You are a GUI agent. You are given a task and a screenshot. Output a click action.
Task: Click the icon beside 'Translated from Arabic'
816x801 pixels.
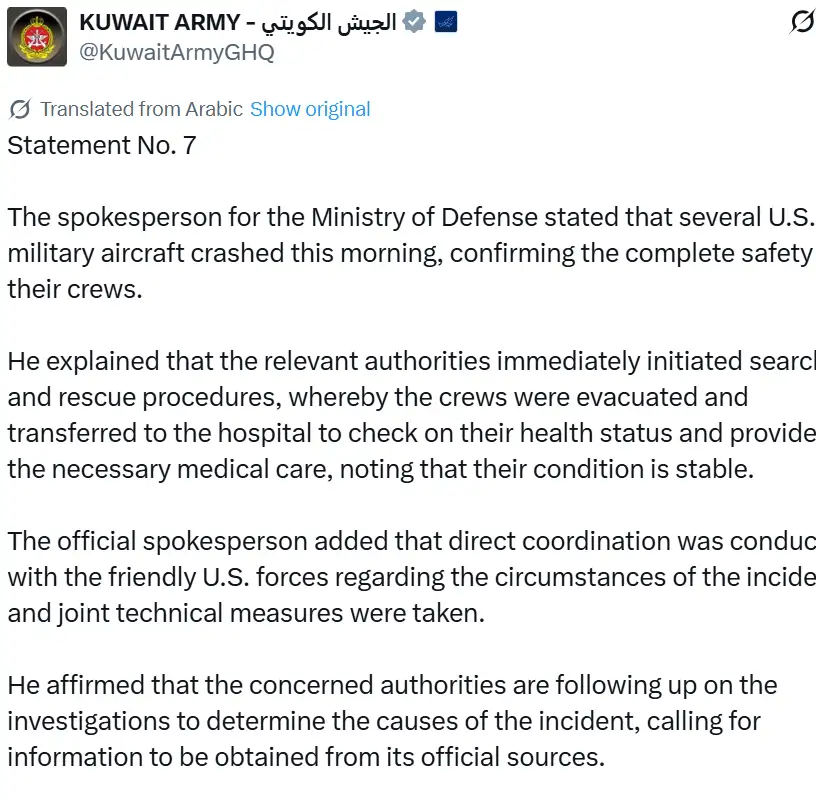click(19, 109)
